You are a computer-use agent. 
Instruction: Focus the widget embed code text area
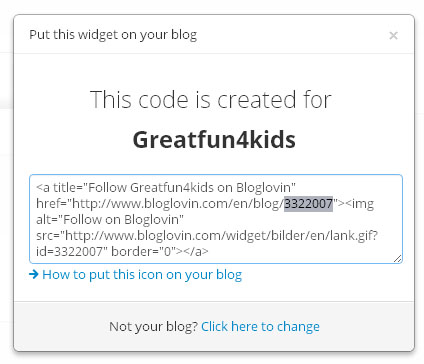coord(216,219)
